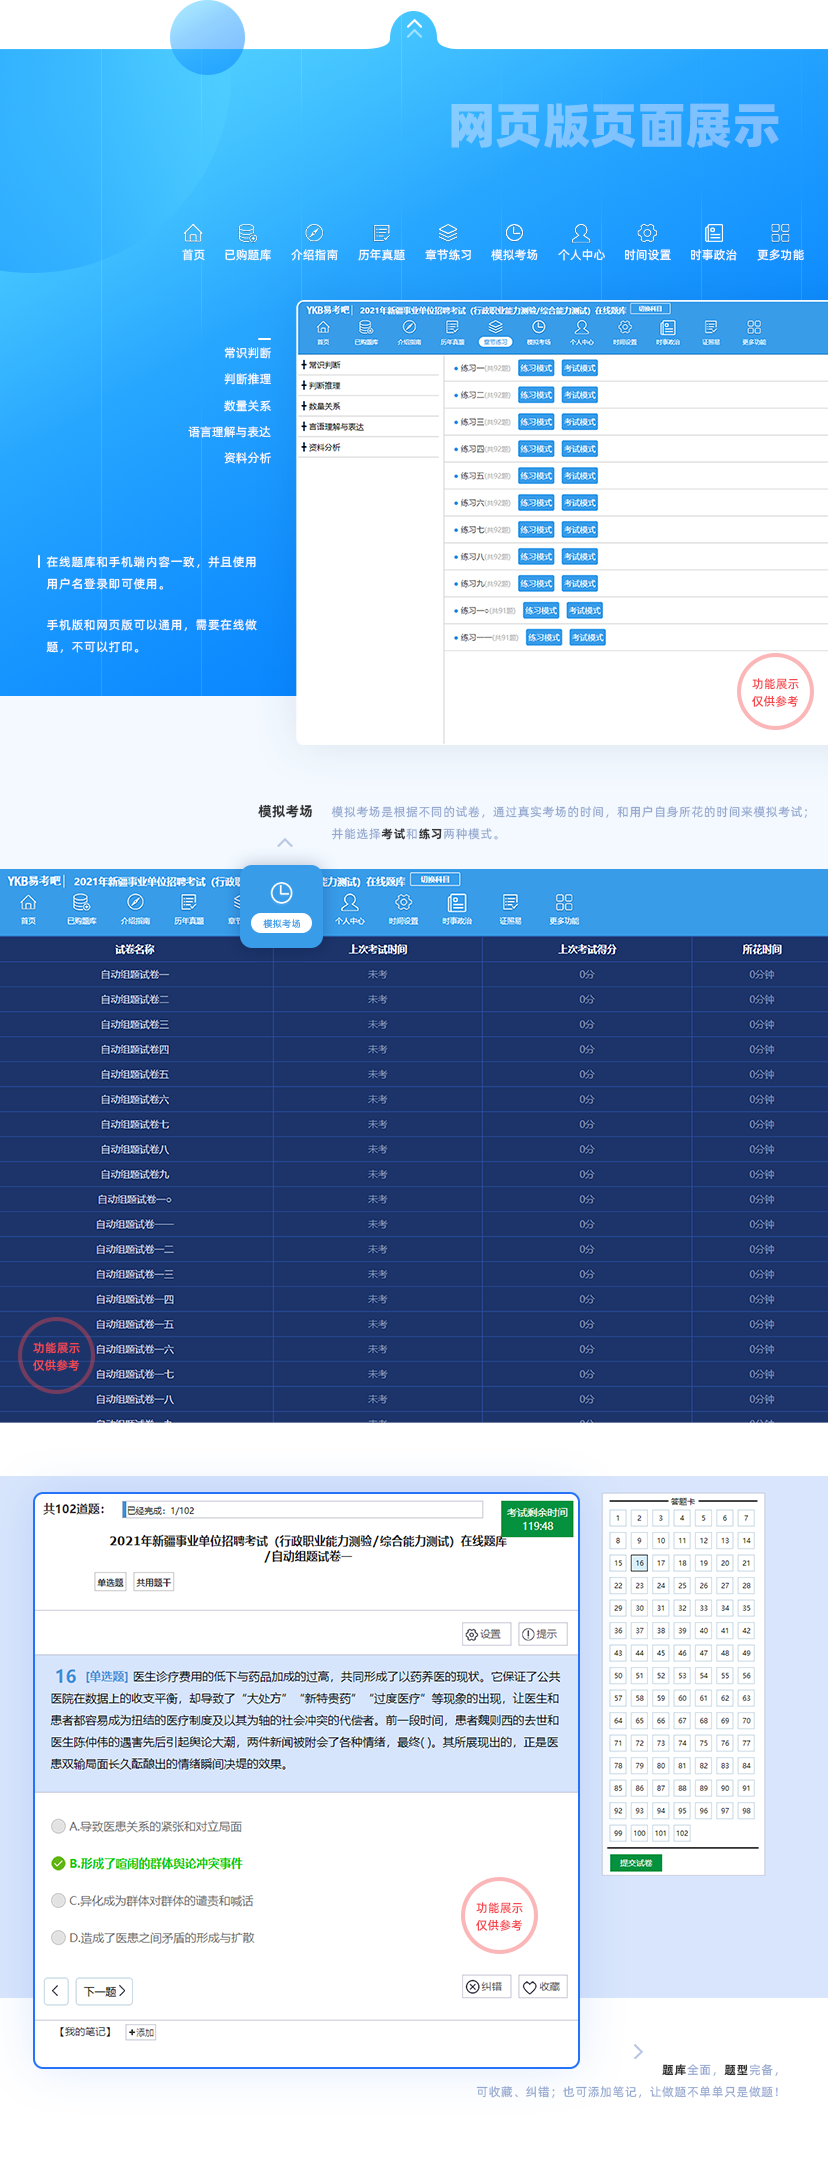The height and width of the screenshot is (2171, 828).
Task: Click the 已经完成 1/102 progress bar
Action: [302, 1510]
